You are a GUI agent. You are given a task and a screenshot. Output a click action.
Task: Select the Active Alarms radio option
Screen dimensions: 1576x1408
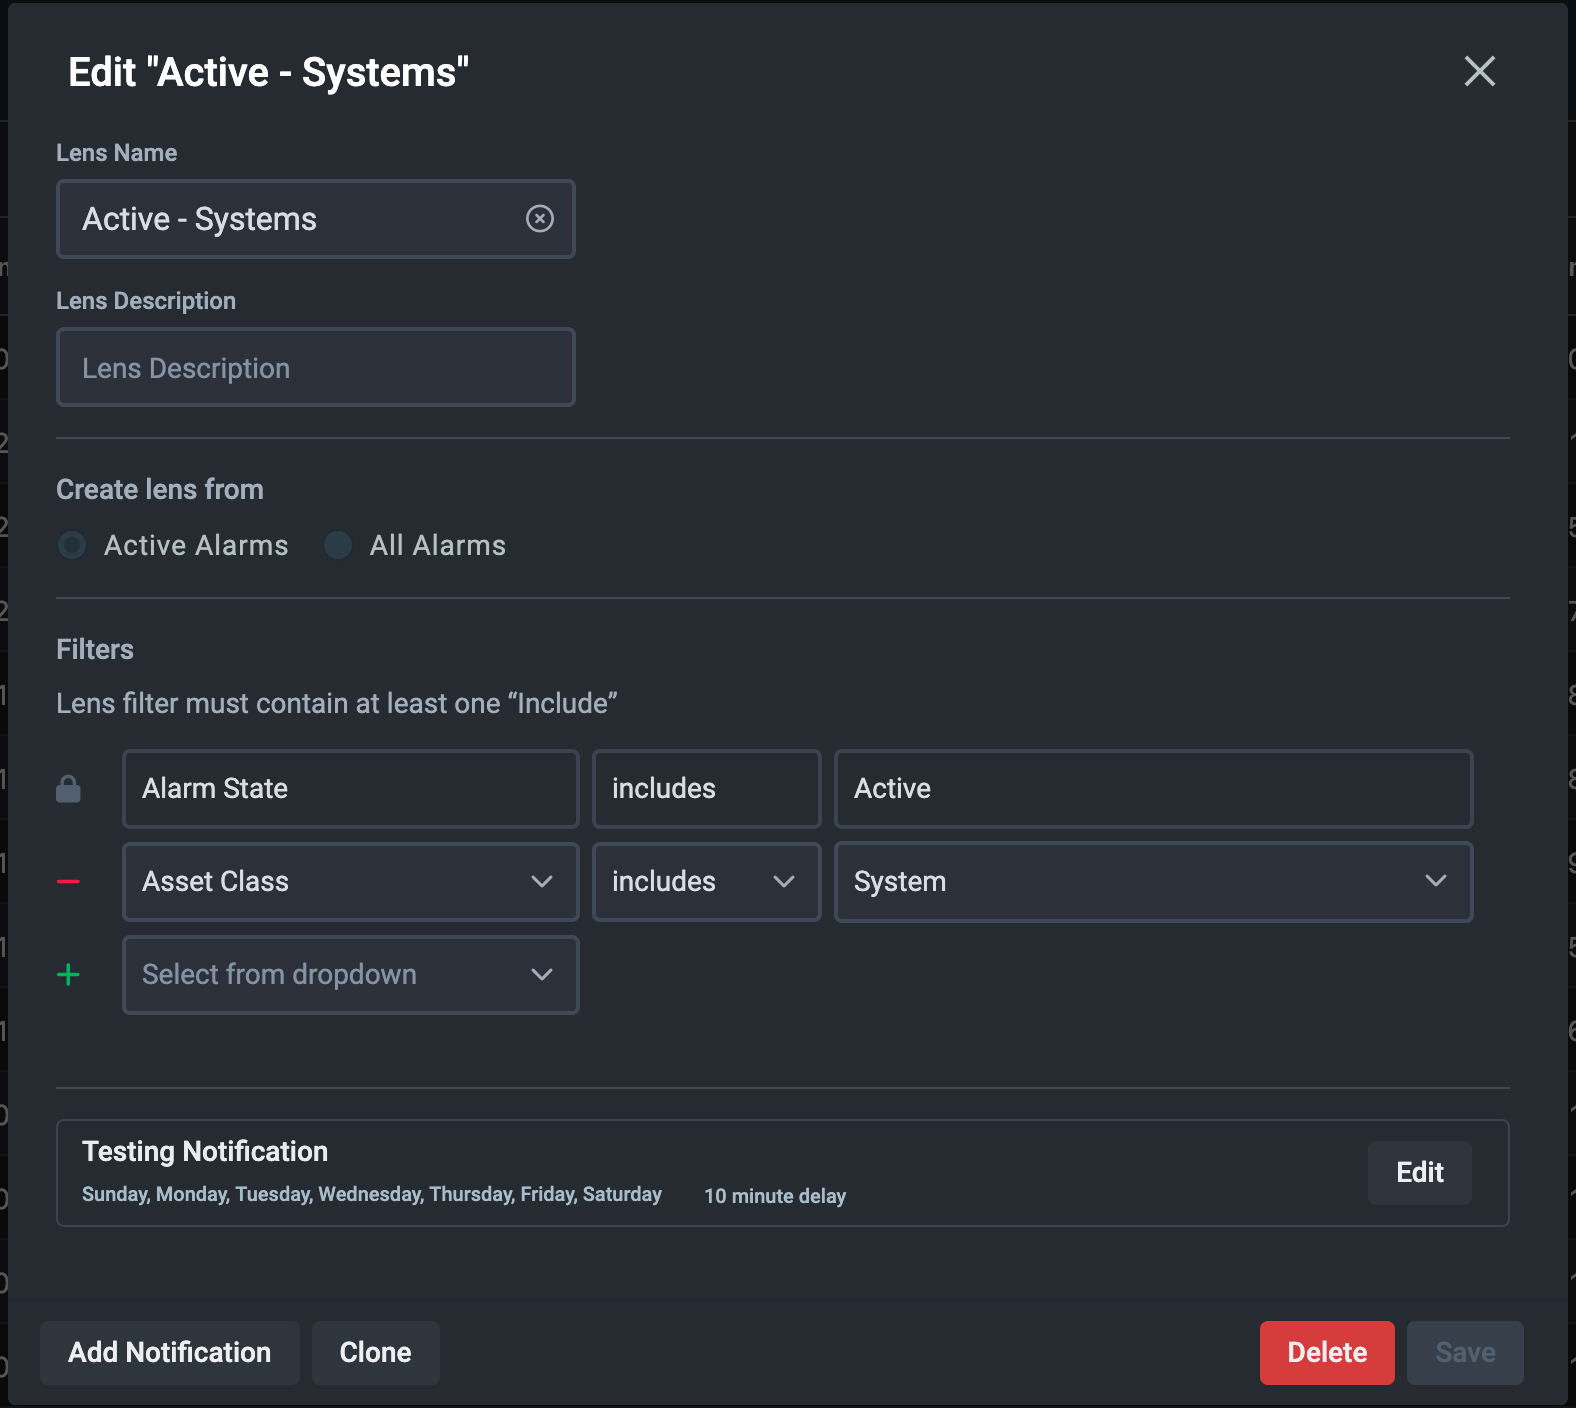point(72,545)
